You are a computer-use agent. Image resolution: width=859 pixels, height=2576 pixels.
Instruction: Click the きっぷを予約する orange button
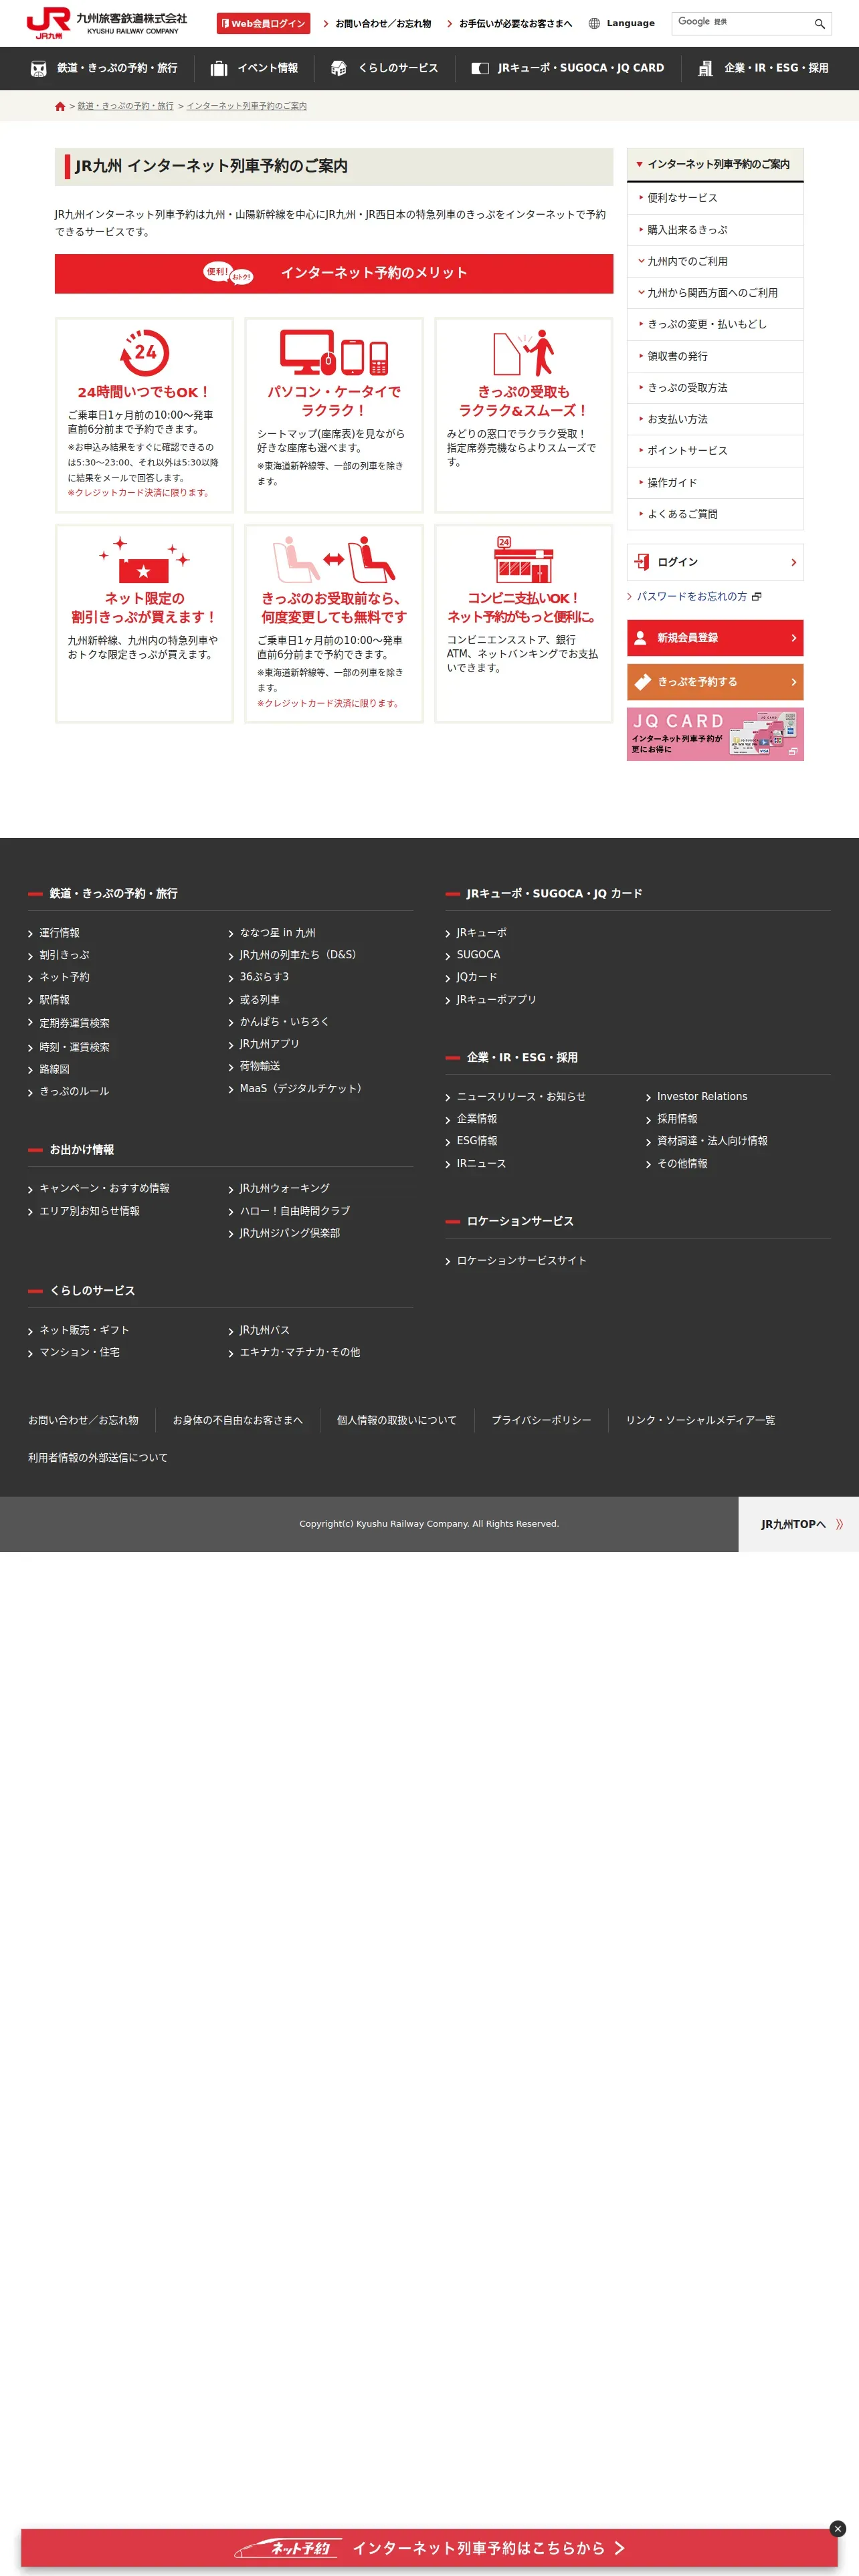[715, 682]
